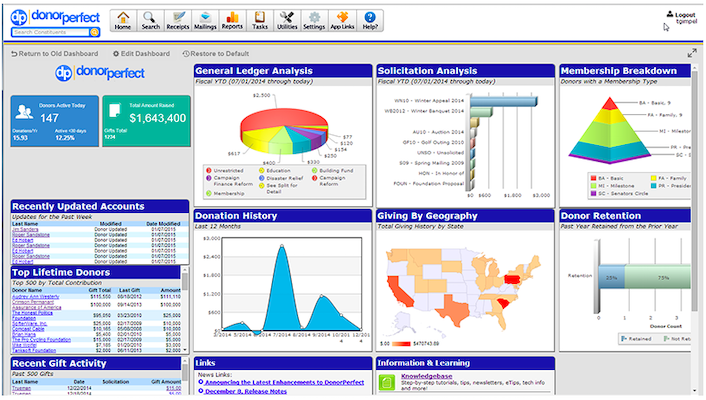Click the green Knowledgebase document icon

click(386, 382)
